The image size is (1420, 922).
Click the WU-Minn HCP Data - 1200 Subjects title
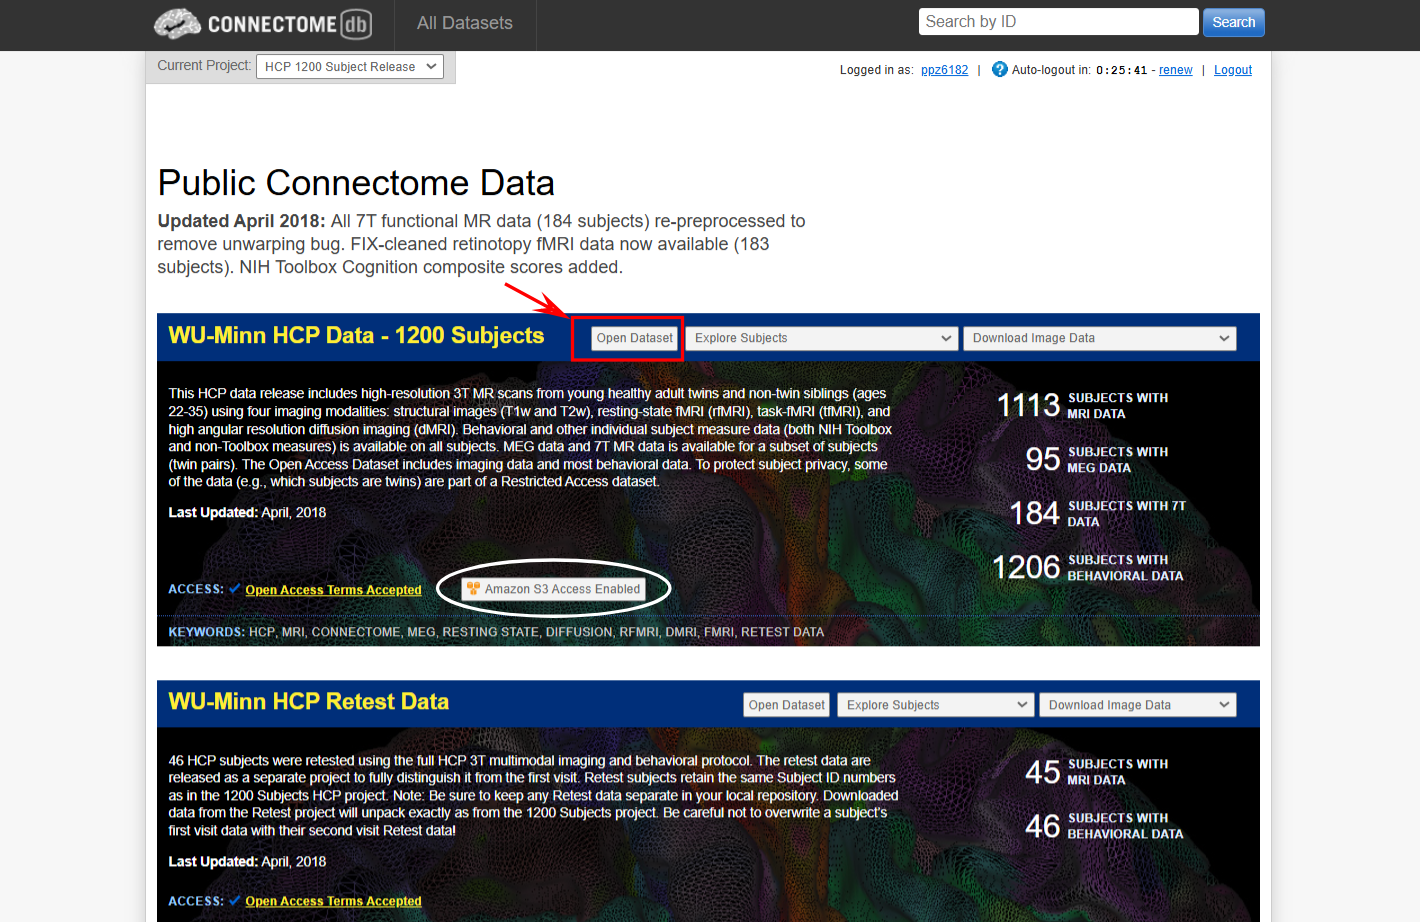[356, 336]
